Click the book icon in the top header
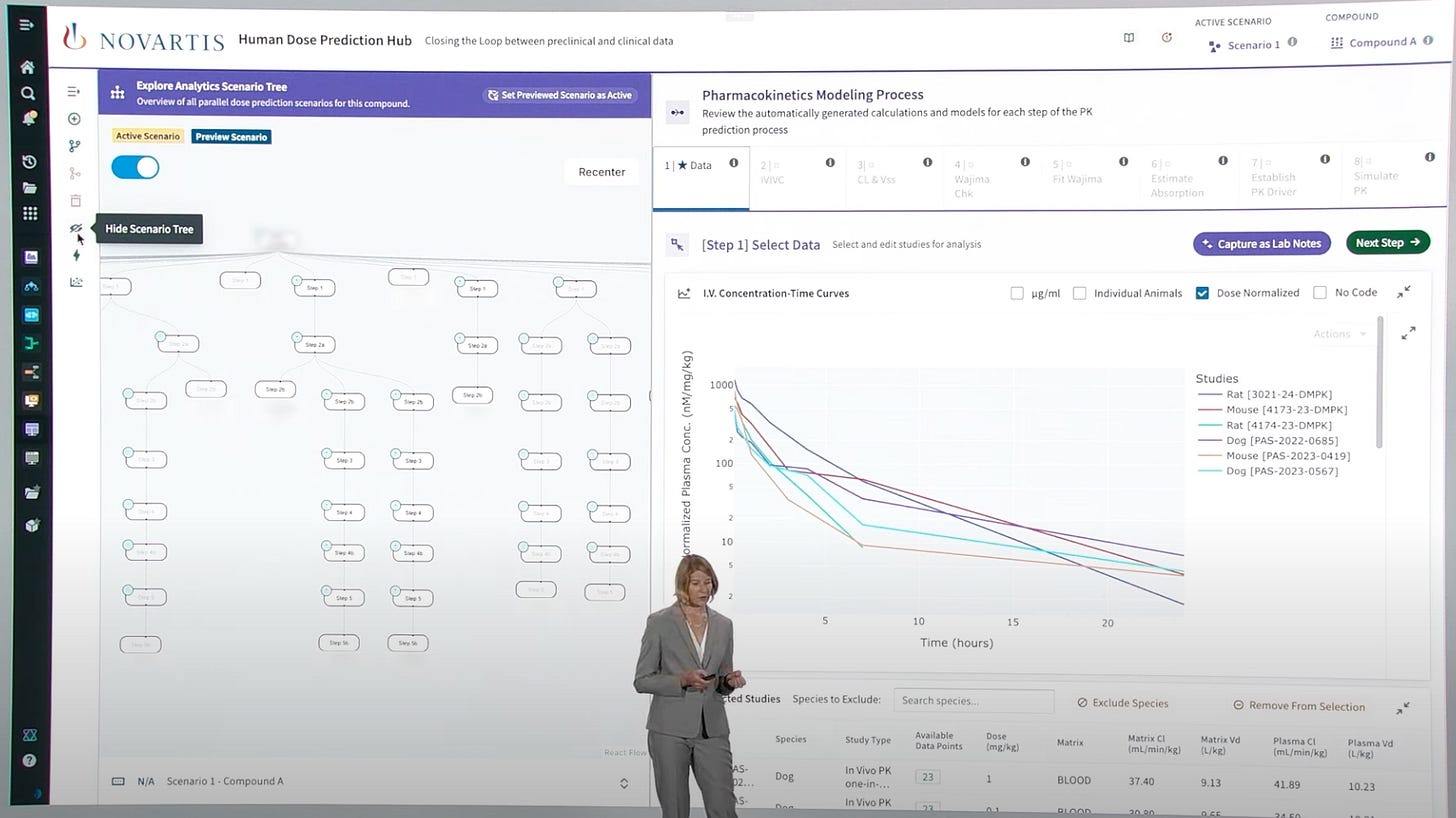Image resolution: width=1456 pixels, height=818 pixels. 1129,38
